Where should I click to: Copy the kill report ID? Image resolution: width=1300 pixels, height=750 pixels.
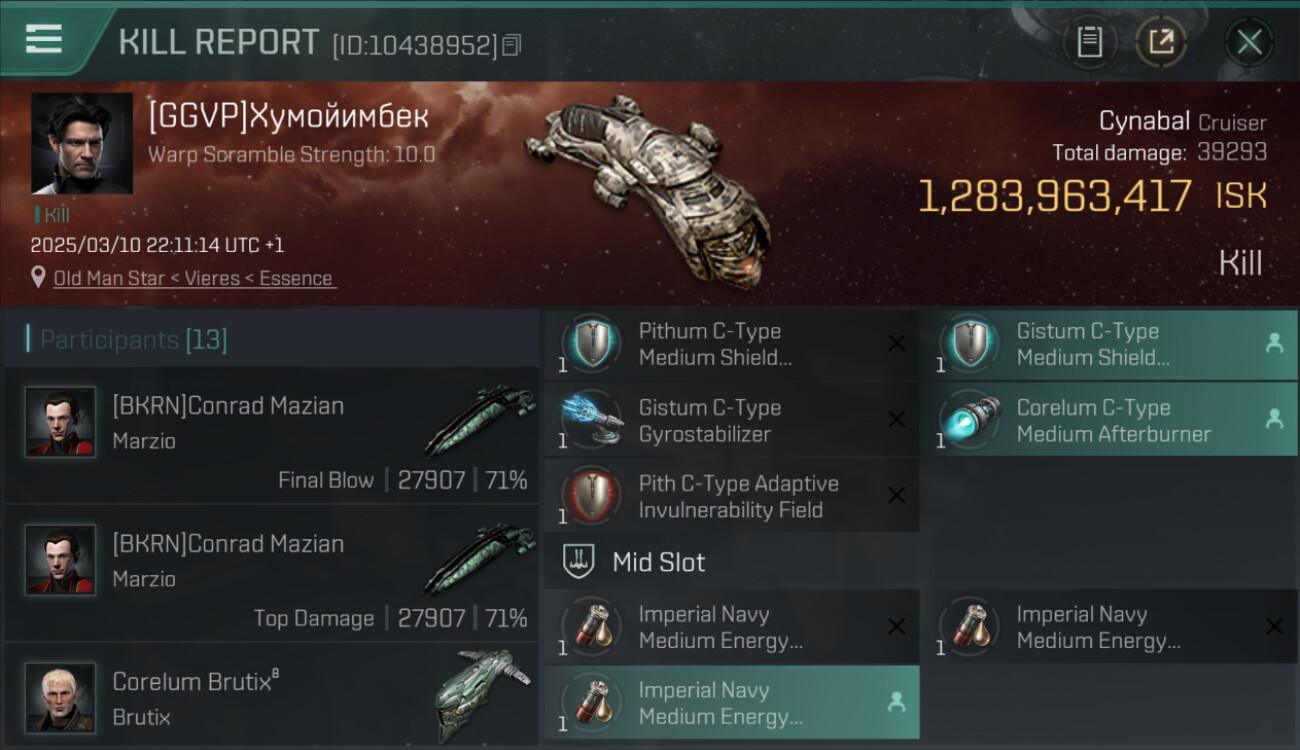click(512, 45)
